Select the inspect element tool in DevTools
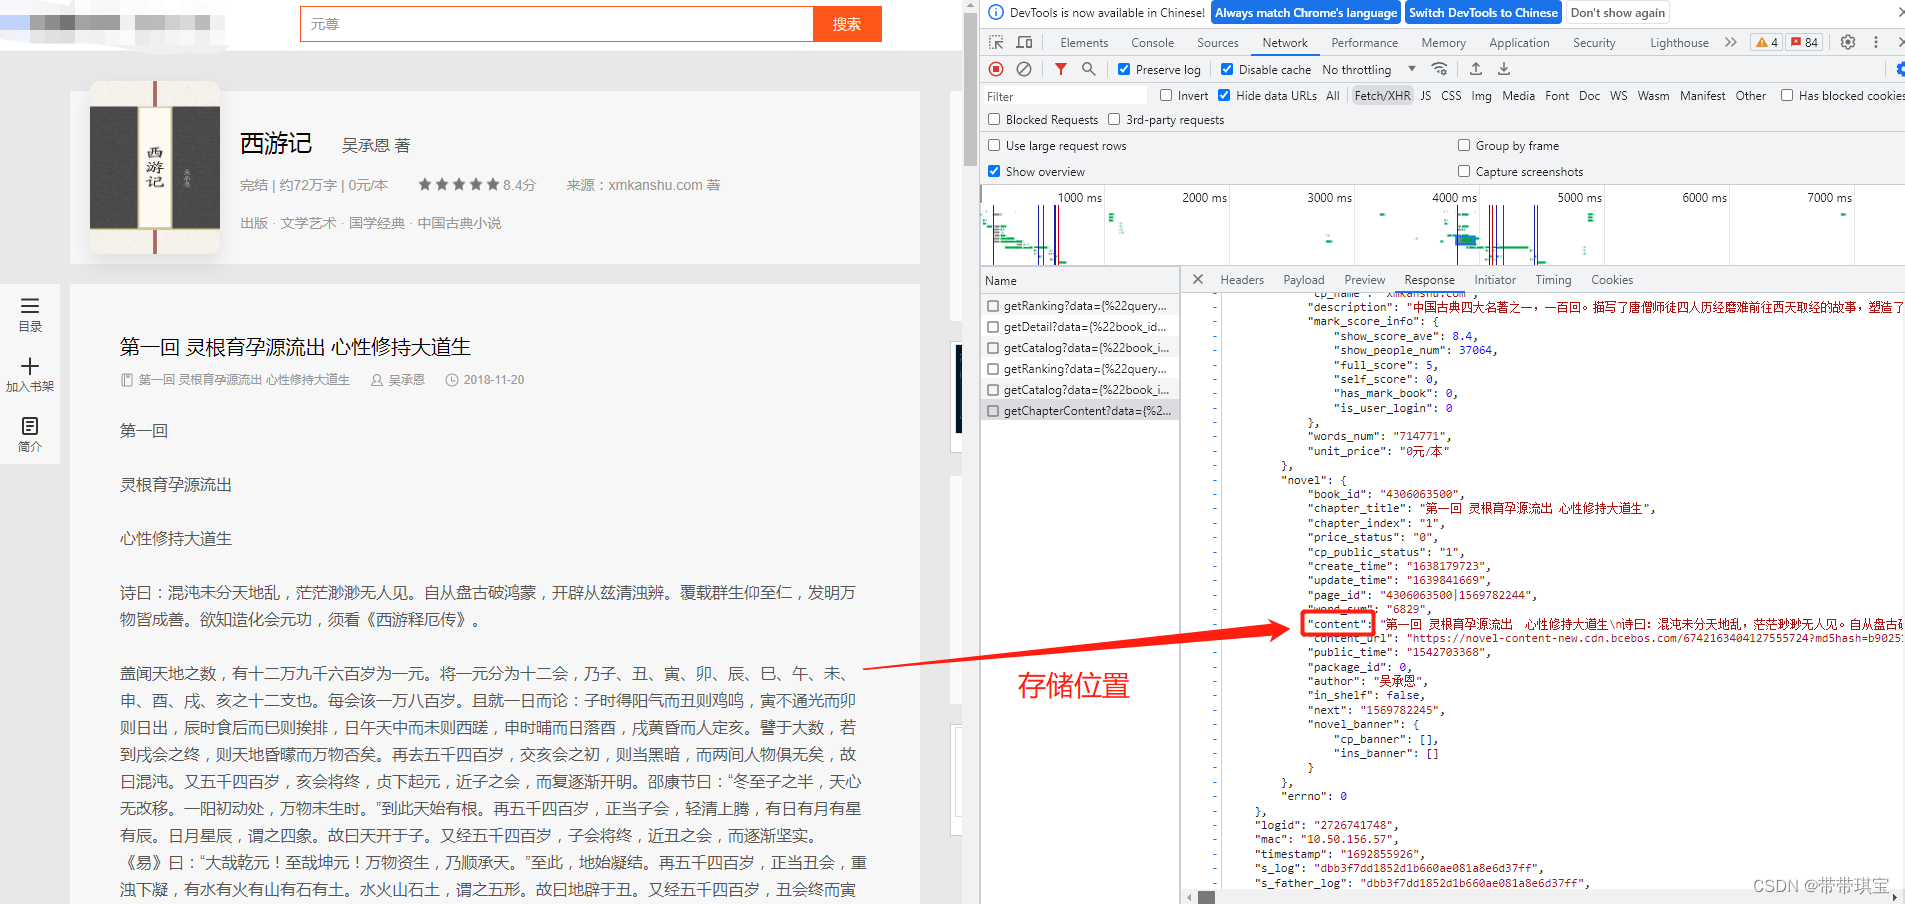 pyautogui.click(x=994, y=42)
